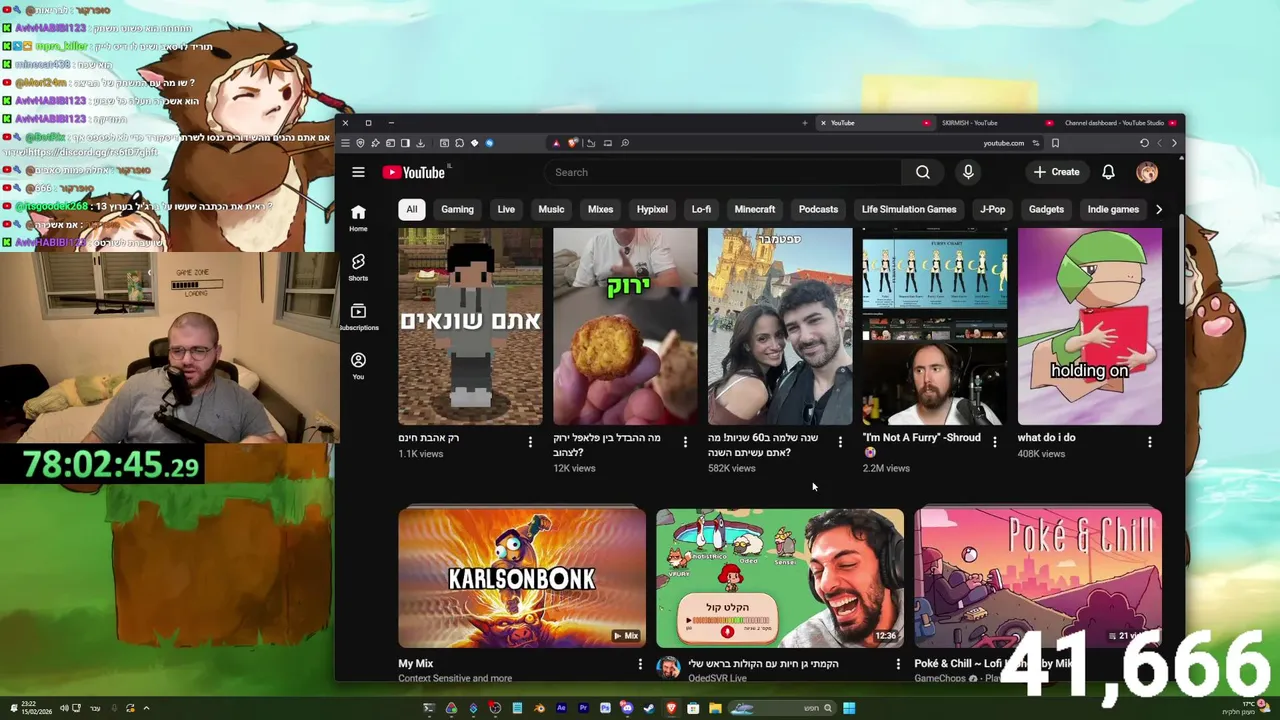The image size is (1280, 720).
Task: Select the Life Simulation Games chip
Action: 909,209
